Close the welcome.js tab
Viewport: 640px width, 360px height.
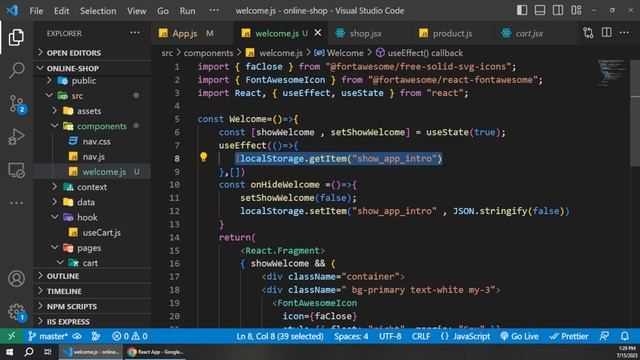coord(318,33)
